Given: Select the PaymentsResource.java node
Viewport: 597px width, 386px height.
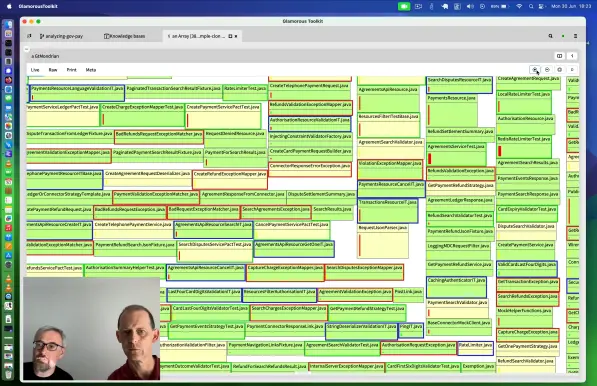Looking at the screenshot, I should pyautogui.click(x=452, y=110).
